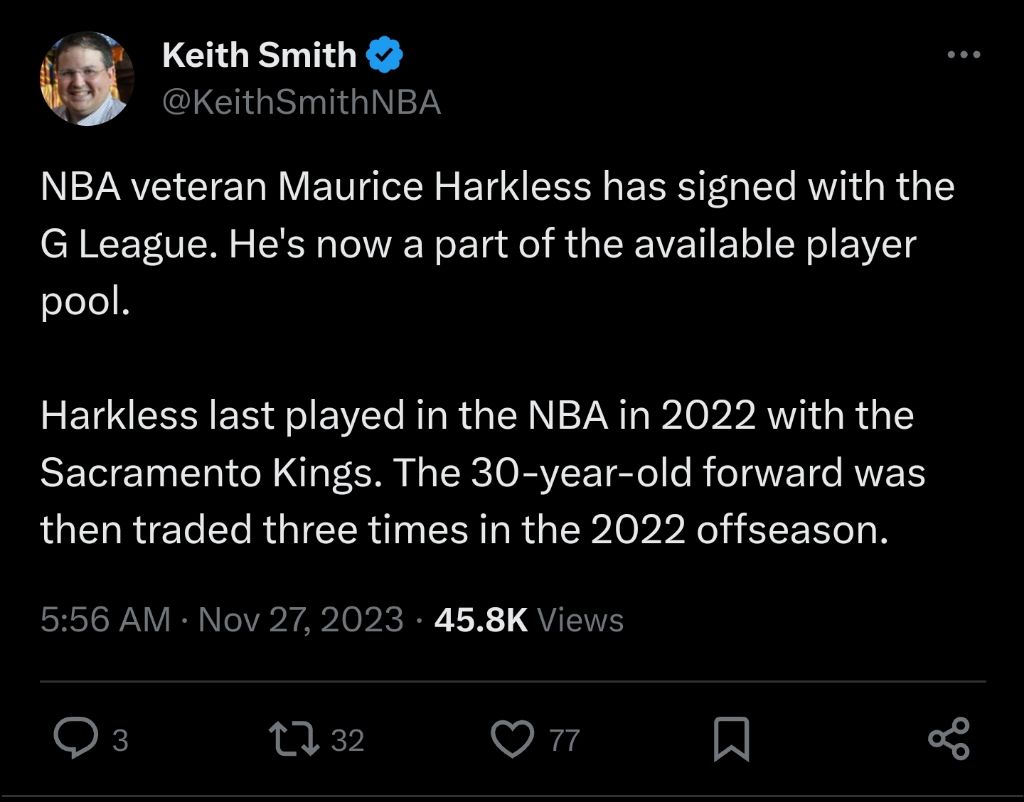Image resolution: width=1024 pixels, height=802 pixels.
Task: Visit the @KeithSmithNBA handle
Action: click(x=300, y=103)
